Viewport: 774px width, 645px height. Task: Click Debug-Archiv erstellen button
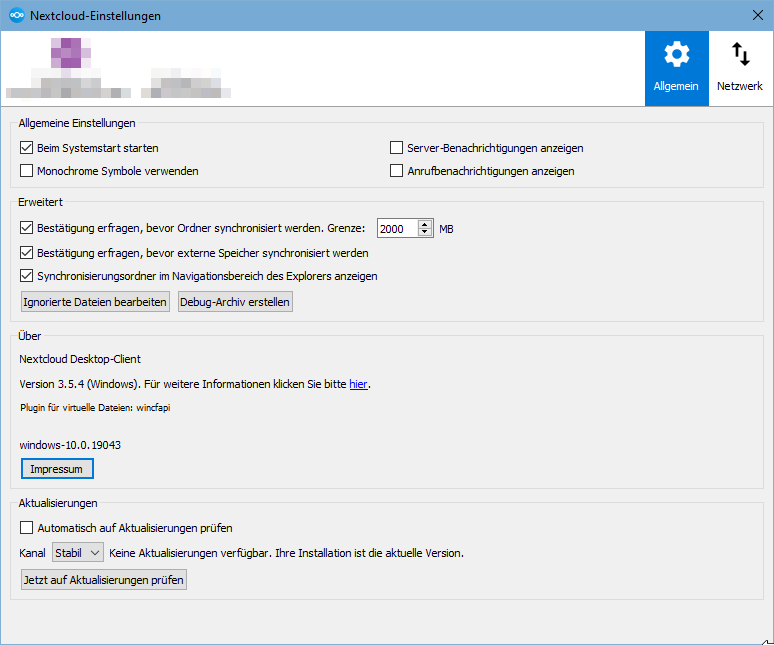235,302
